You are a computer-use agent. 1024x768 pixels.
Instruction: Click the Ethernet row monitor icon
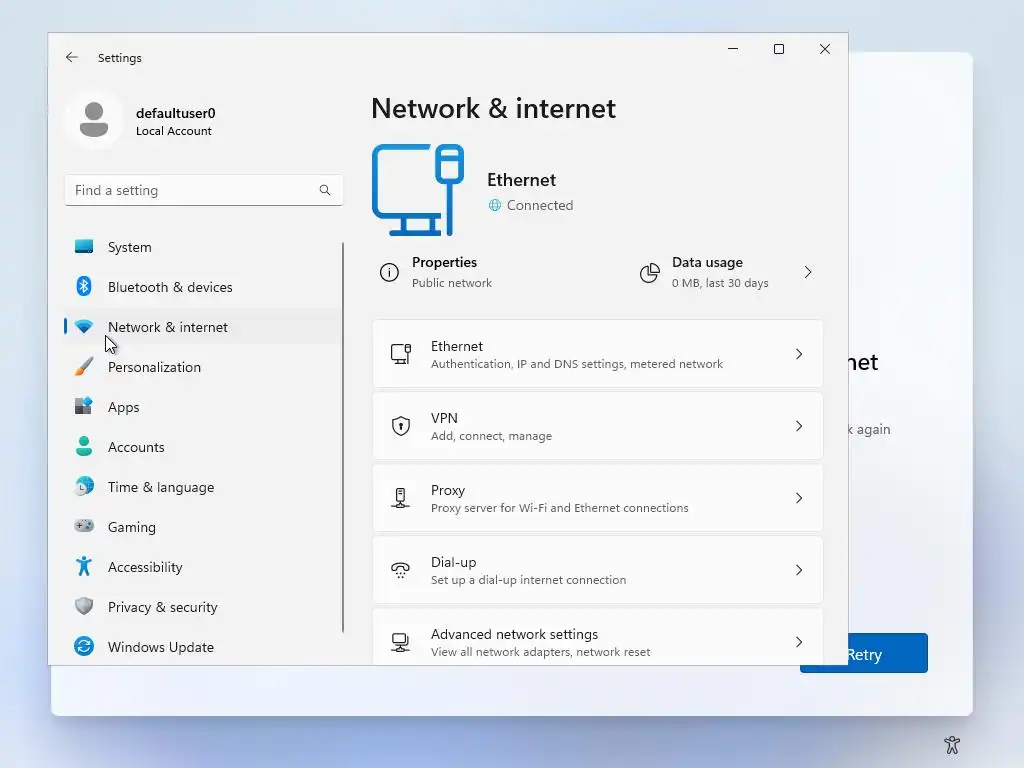400,354
